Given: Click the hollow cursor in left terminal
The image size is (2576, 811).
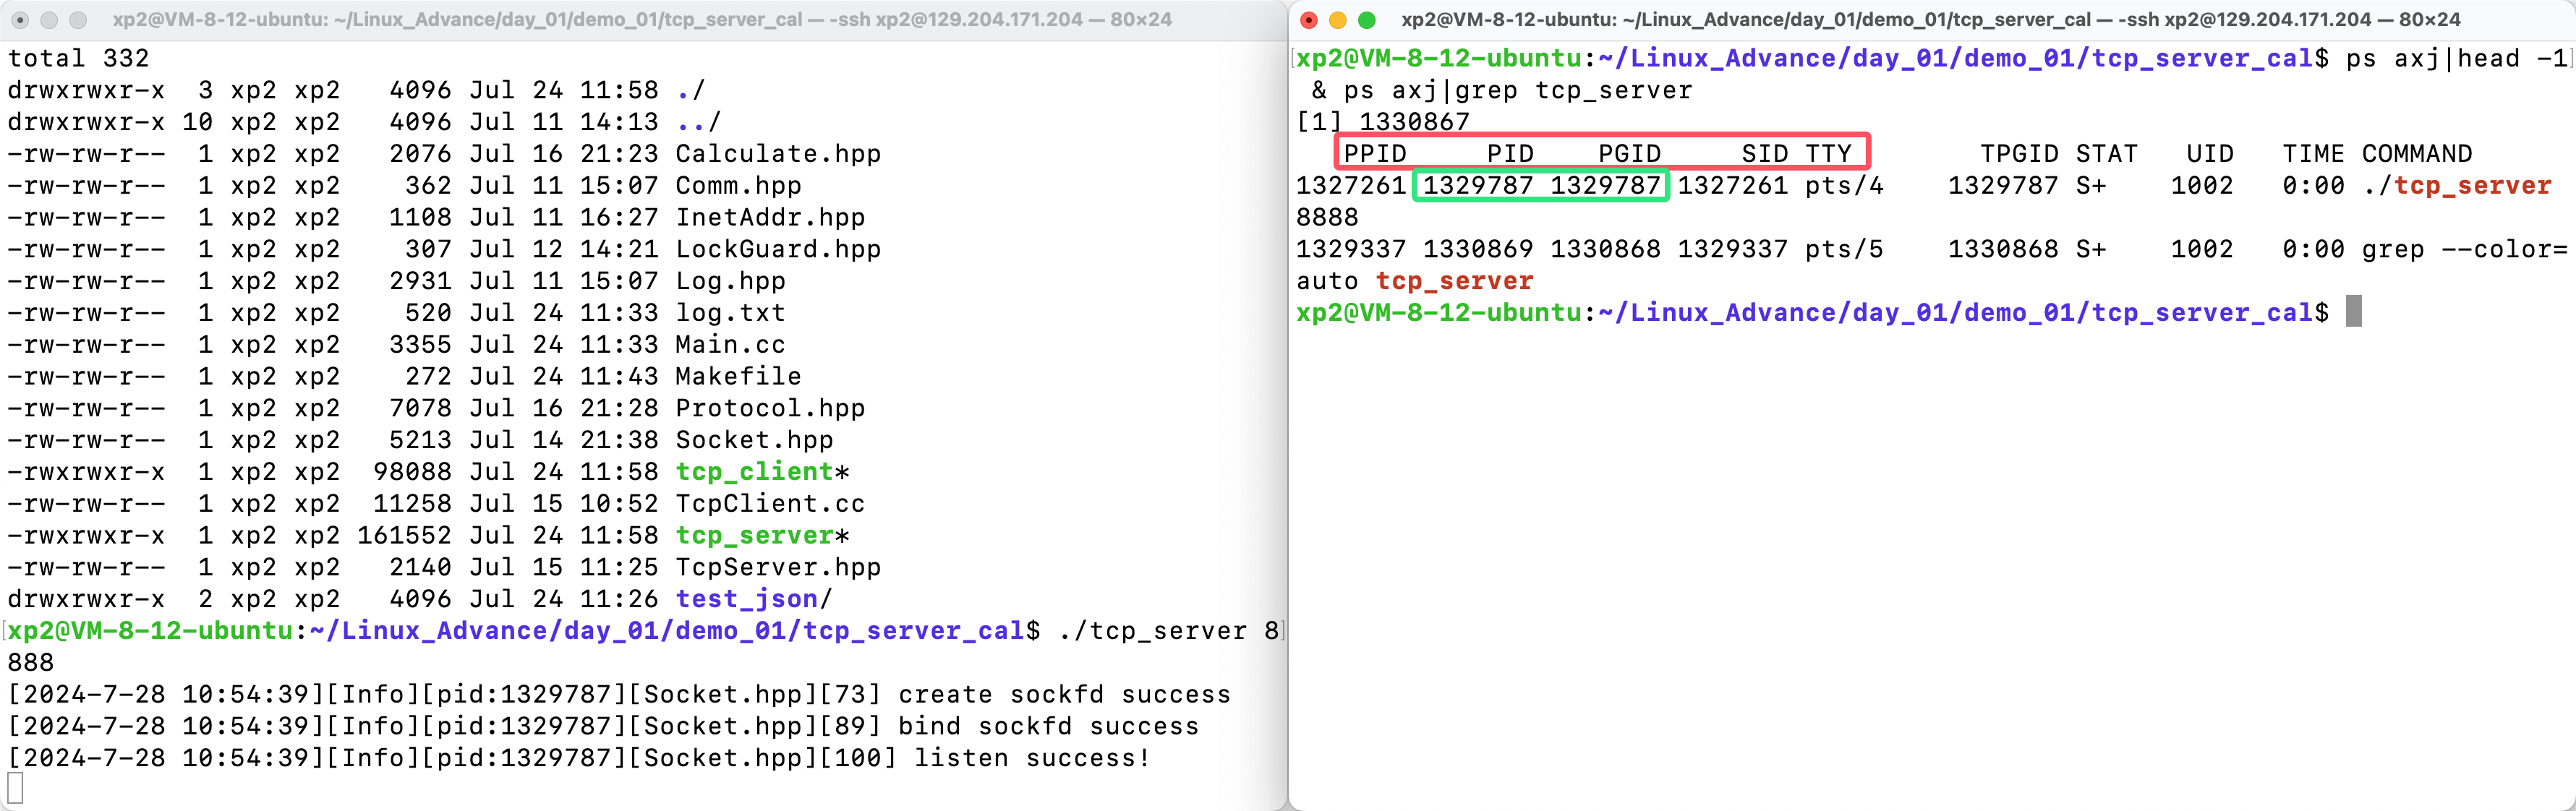Looking at the screenshot, I should click(x=15, y=789).
